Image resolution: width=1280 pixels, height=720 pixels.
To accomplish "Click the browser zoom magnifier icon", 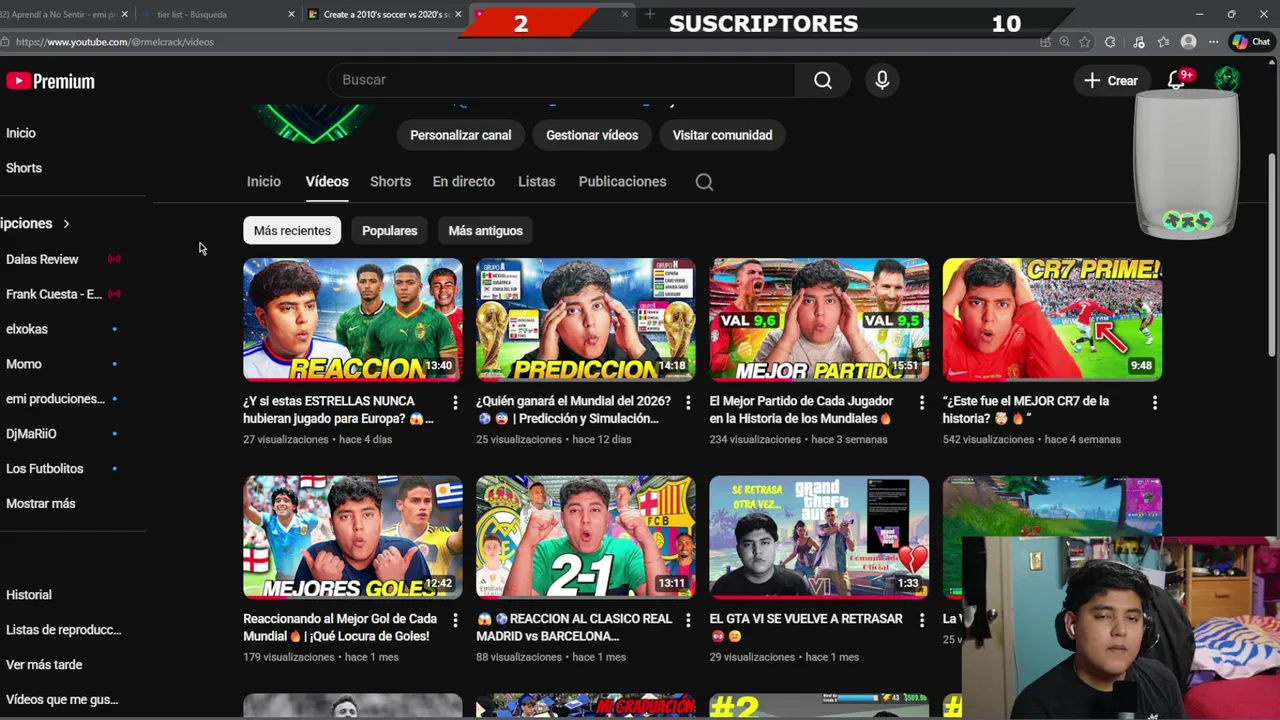I will pos(1064,42).
